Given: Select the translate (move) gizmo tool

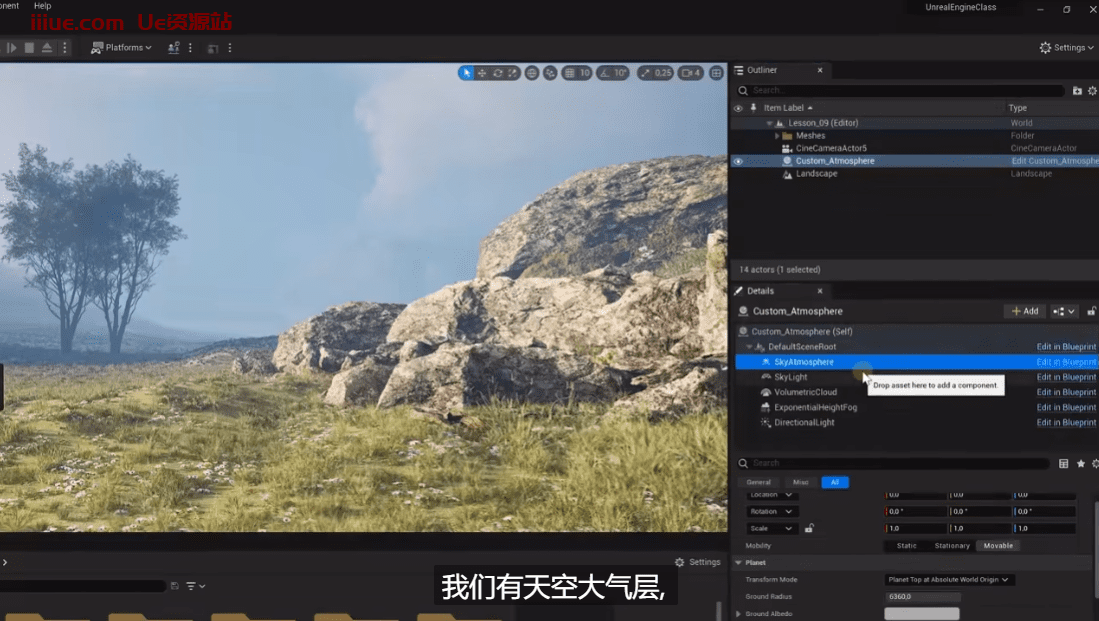Looking at the screenshot, I should pos(482,73).
